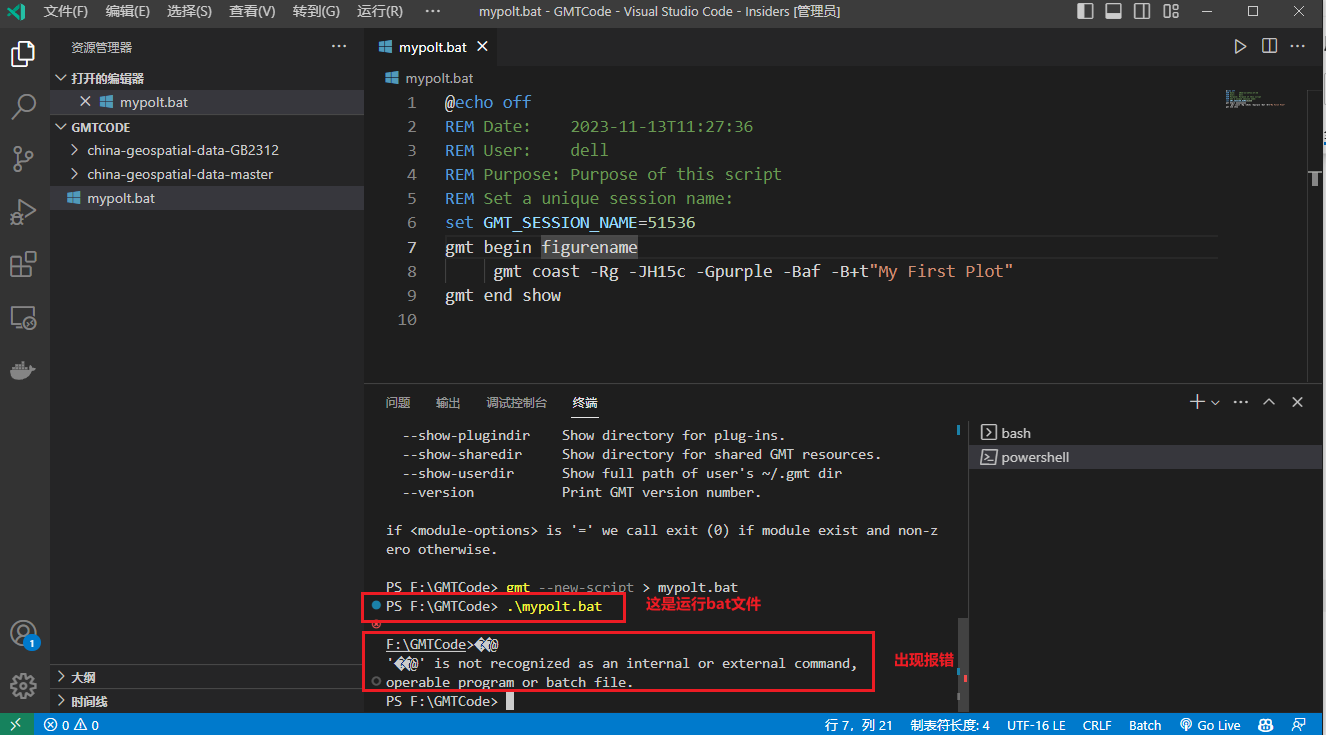Click the editor minimap preview
The image size is (1326, 735).
pos(1254,98)
